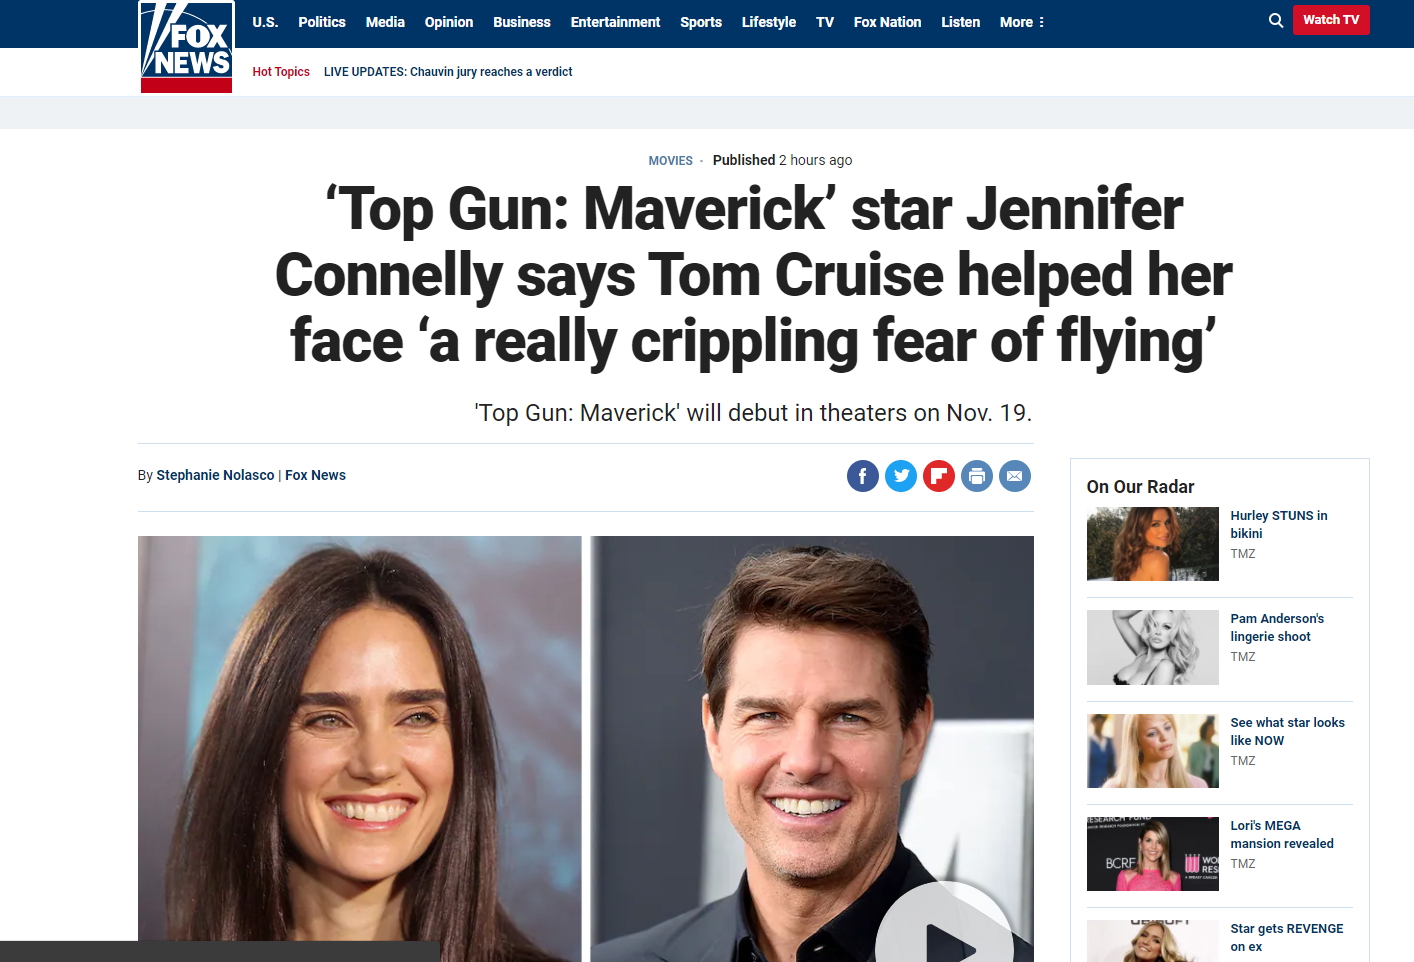This screenshot has width=1414, height=962.
Task: Open search with magnifying glass icon
Action: [x=1276, y=20]
